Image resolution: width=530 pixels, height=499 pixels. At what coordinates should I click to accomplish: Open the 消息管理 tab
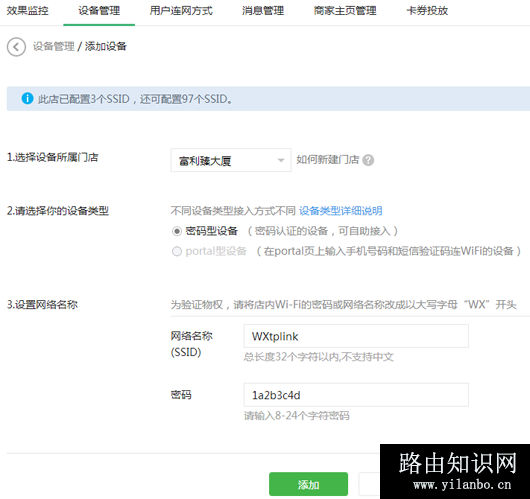click(x=263, y=11)
